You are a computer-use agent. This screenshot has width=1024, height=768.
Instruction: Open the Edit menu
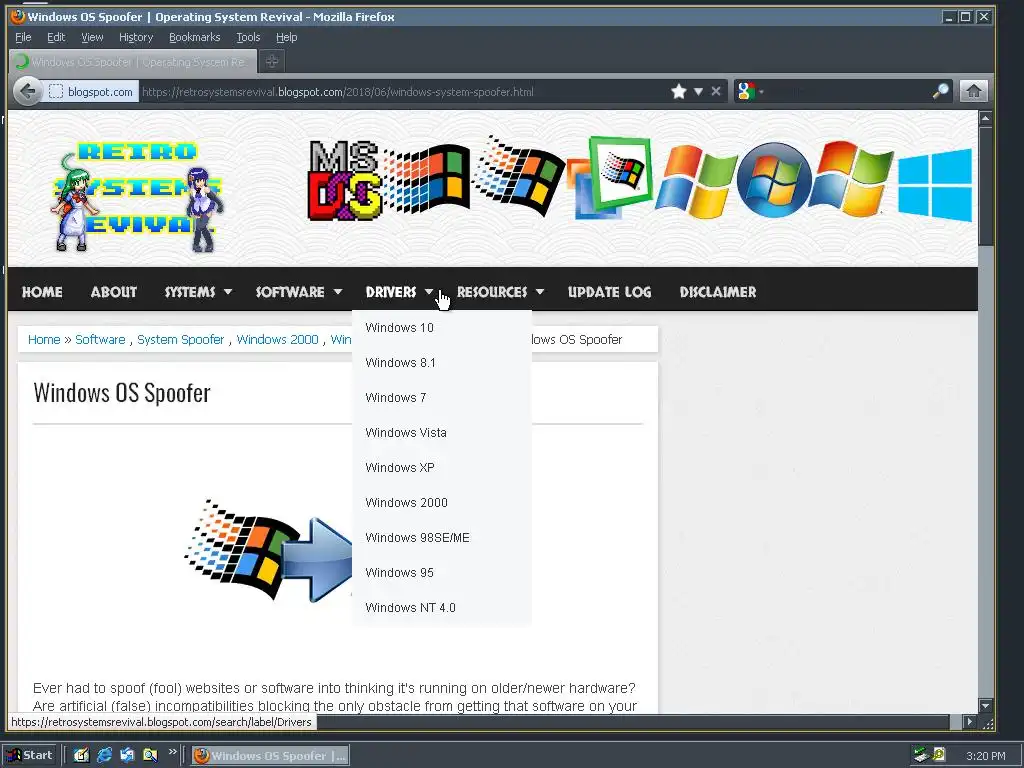(56, 37)
